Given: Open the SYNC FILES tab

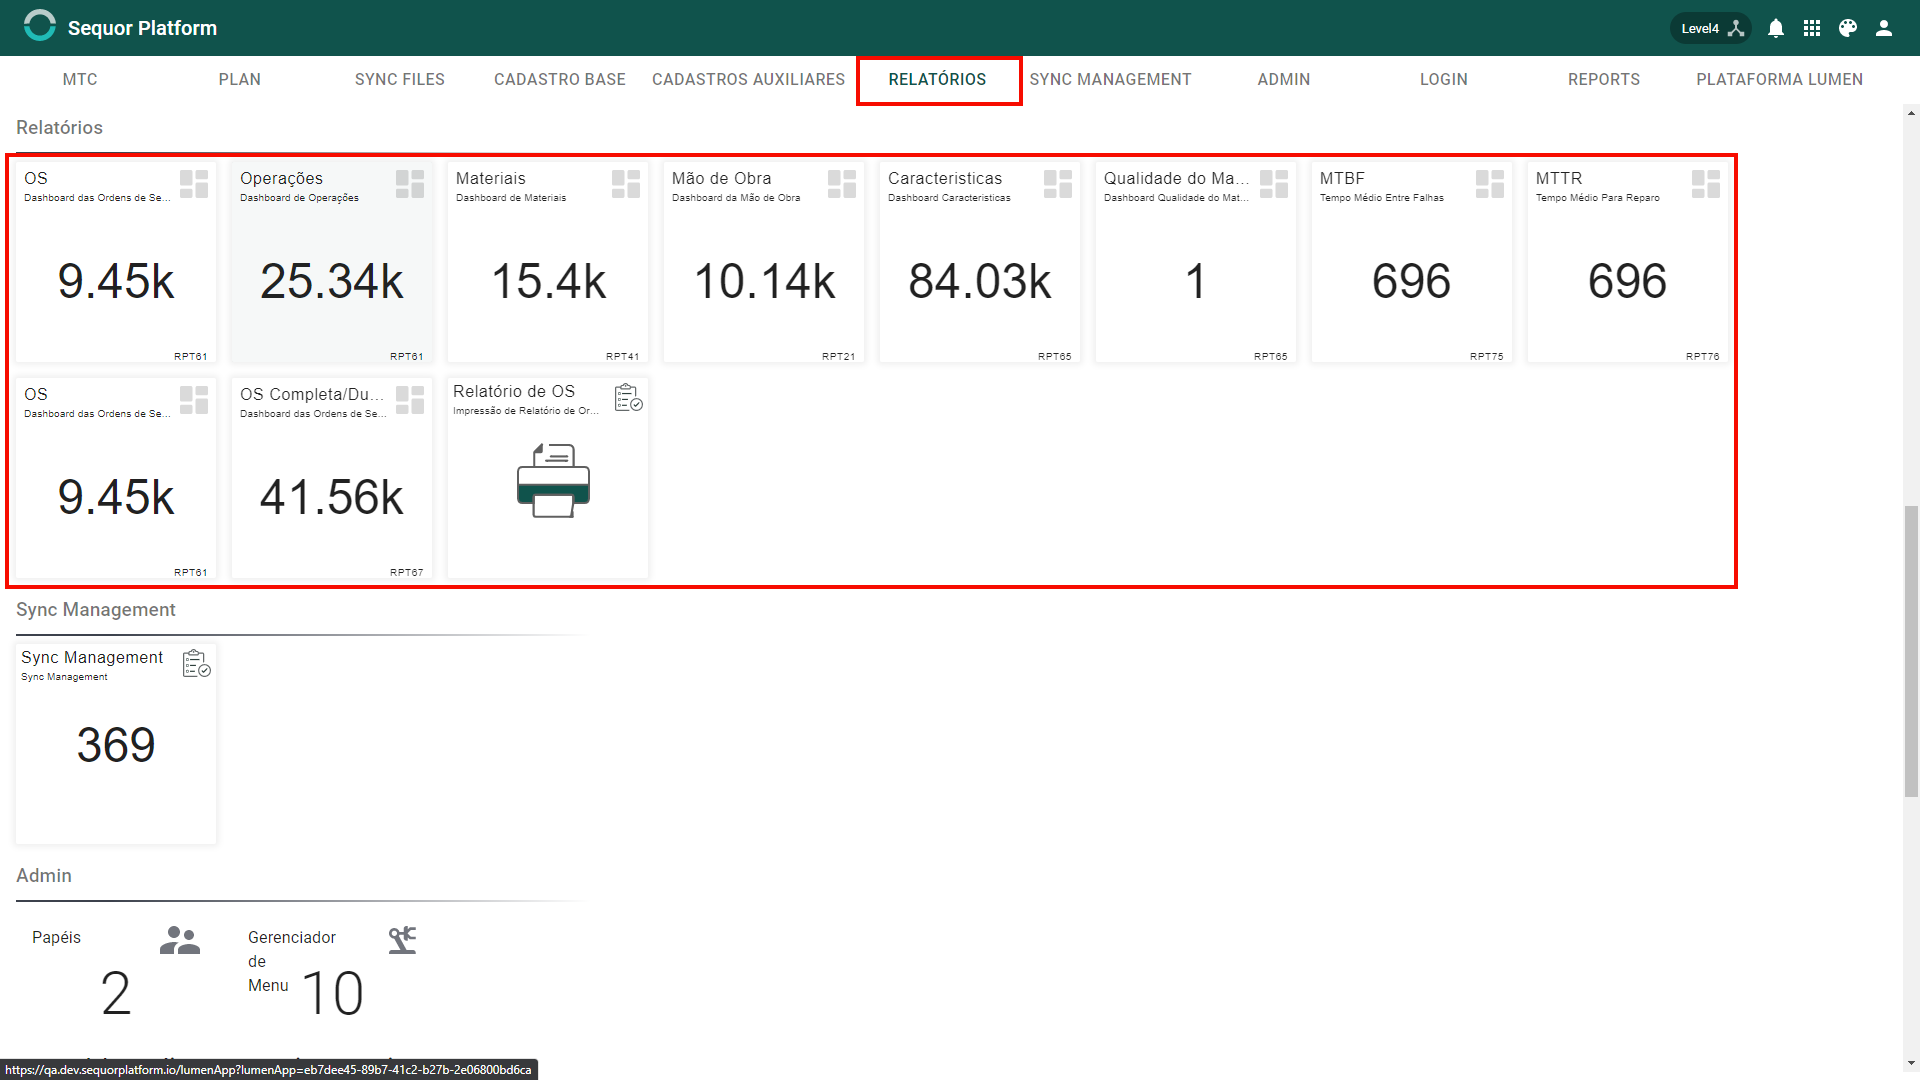Looking at the screenshot, I should [x=400, y=80].
